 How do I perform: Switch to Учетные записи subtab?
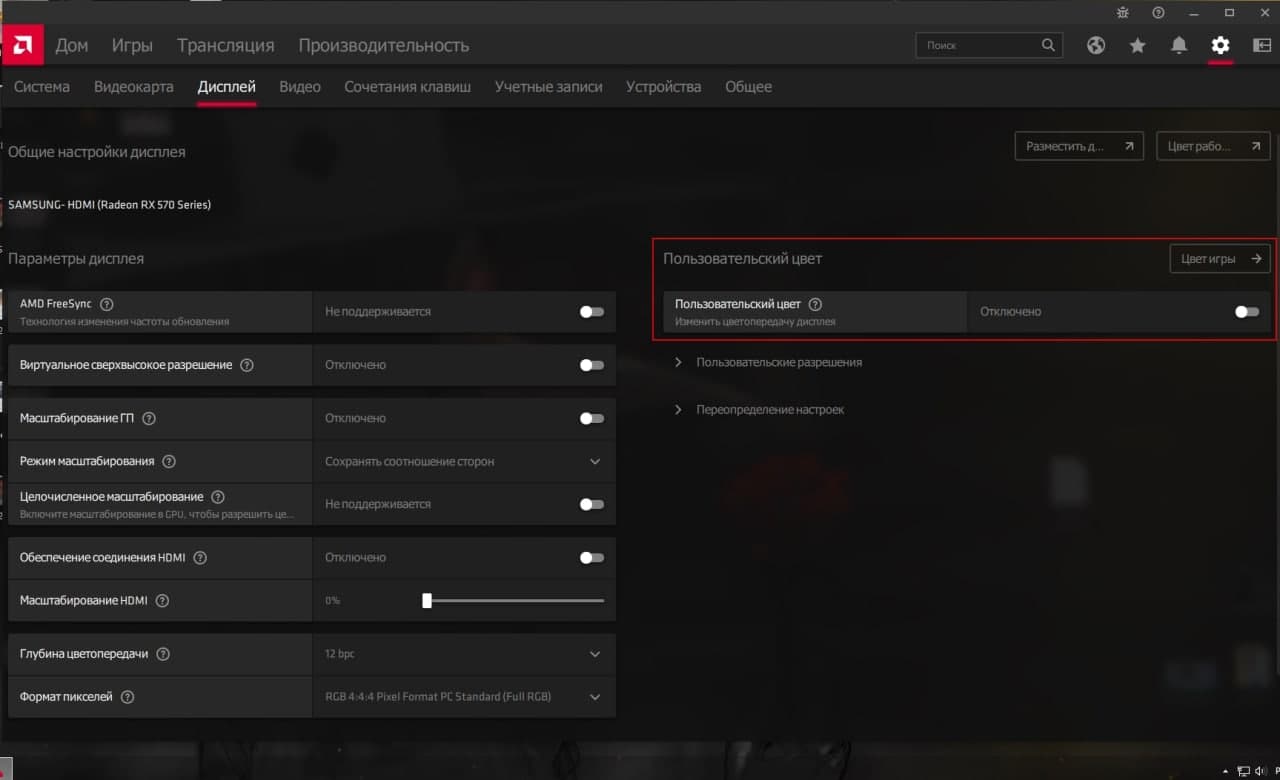(x=548, y=87)
